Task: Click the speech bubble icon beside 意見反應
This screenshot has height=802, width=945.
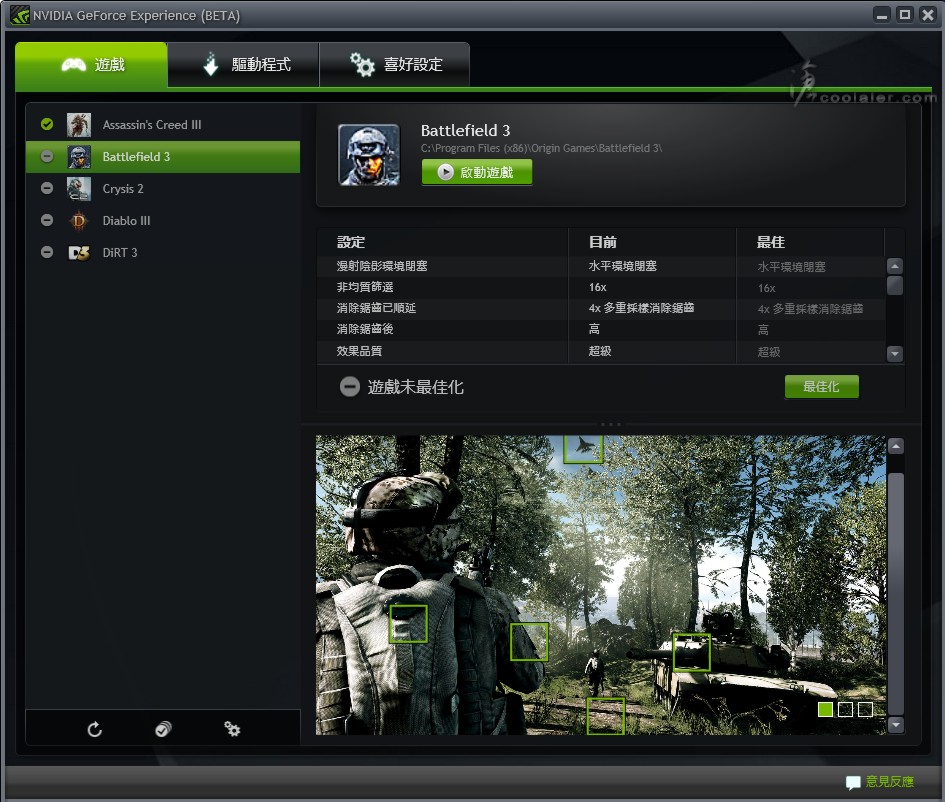Action: 853,782
